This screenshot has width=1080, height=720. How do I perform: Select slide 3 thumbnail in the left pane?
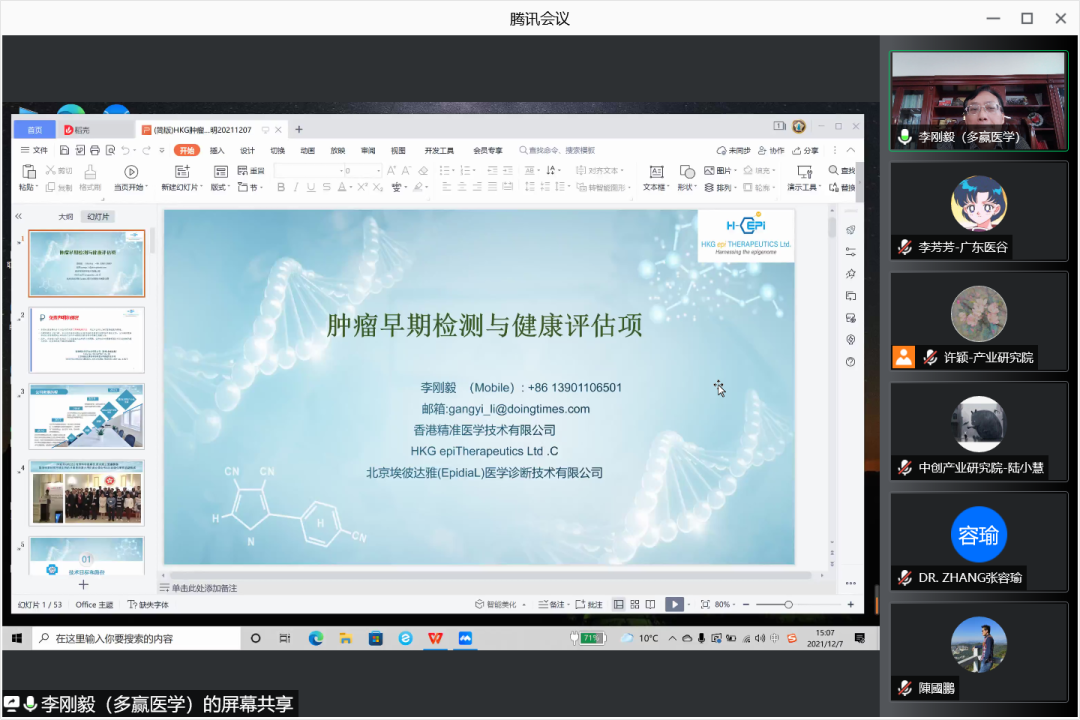(86, 417)
